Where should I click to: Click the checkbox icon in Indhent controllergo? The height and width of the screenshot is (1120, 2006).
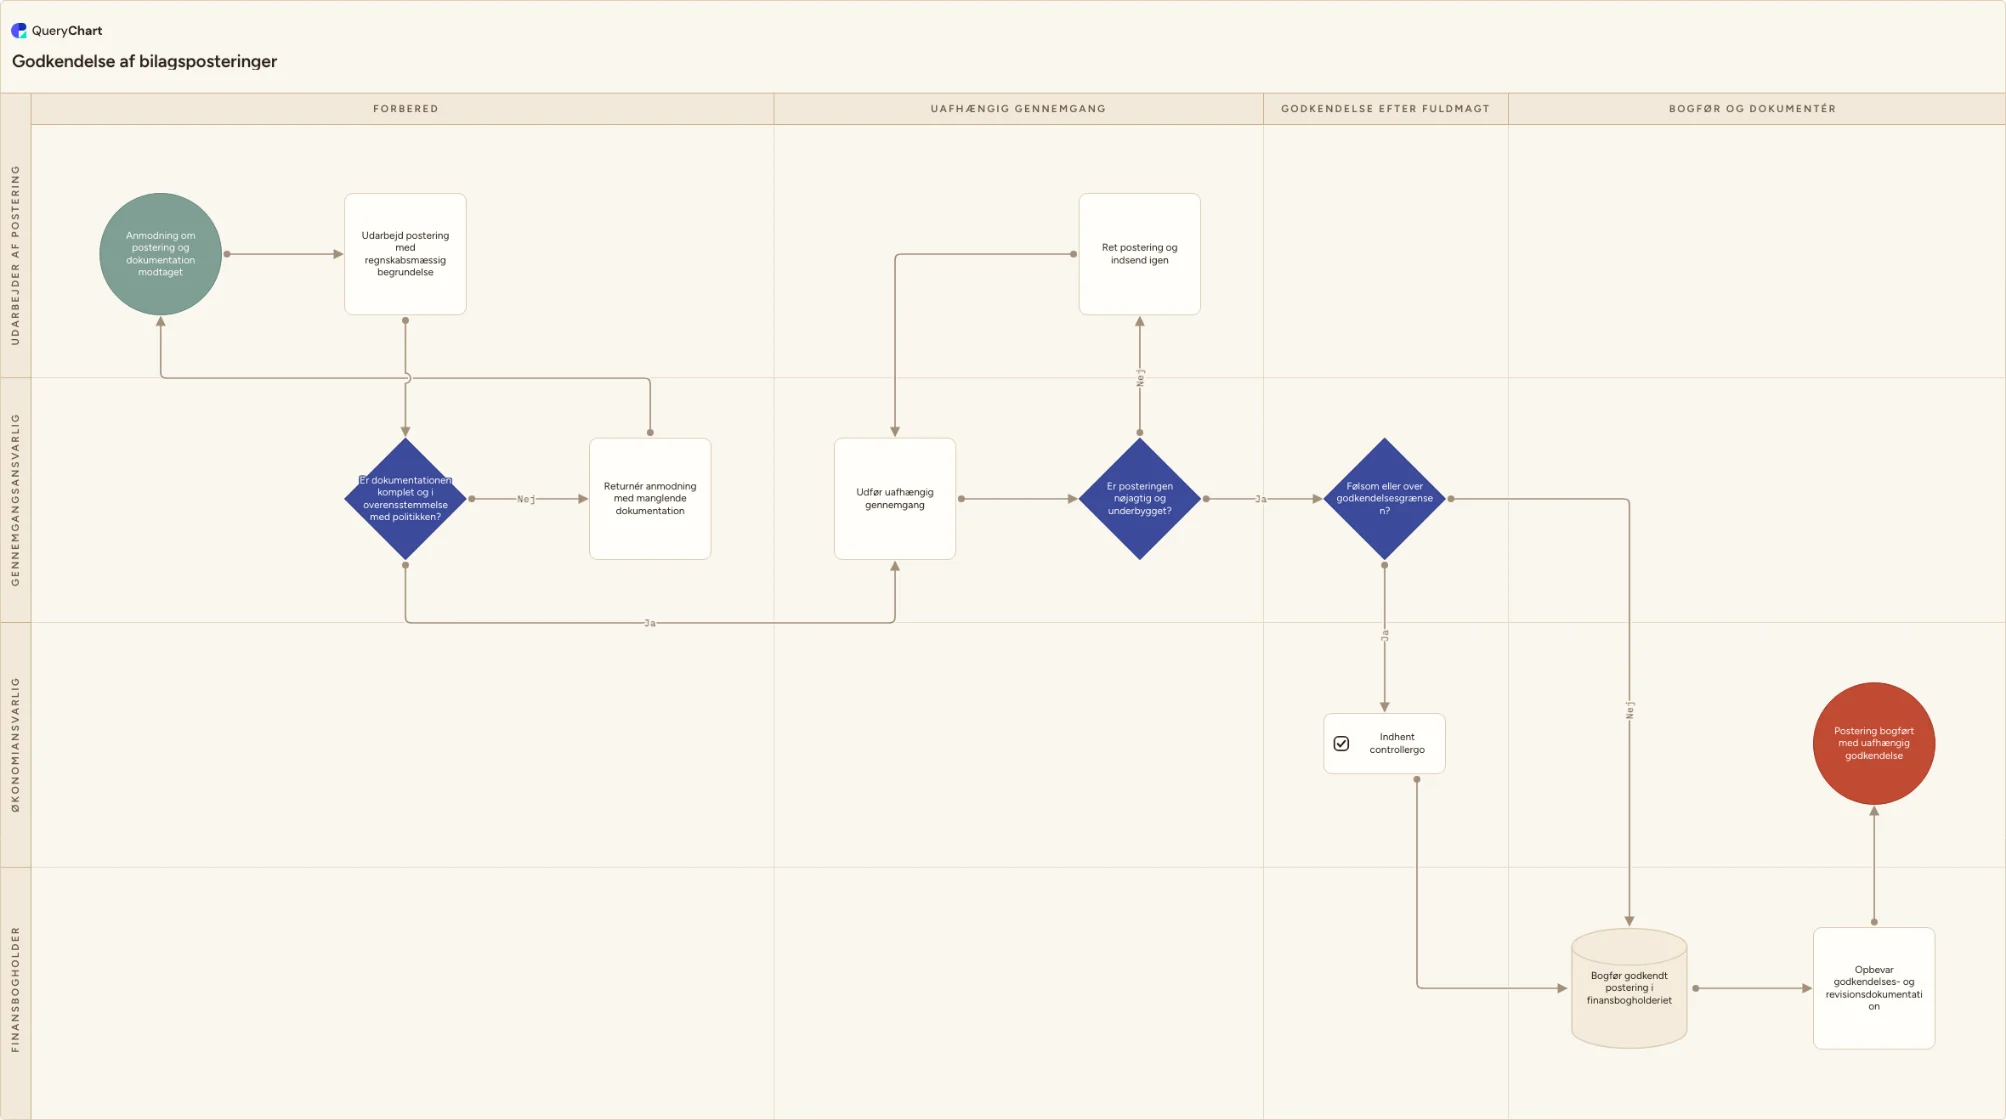[1341, 744]
